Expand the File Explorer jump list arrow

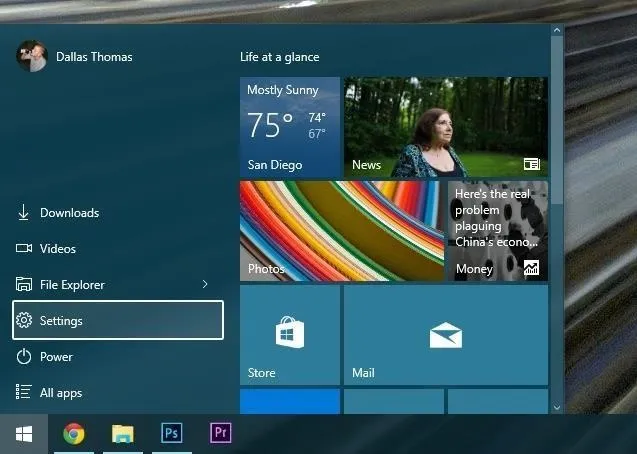(x=205, y=284)
